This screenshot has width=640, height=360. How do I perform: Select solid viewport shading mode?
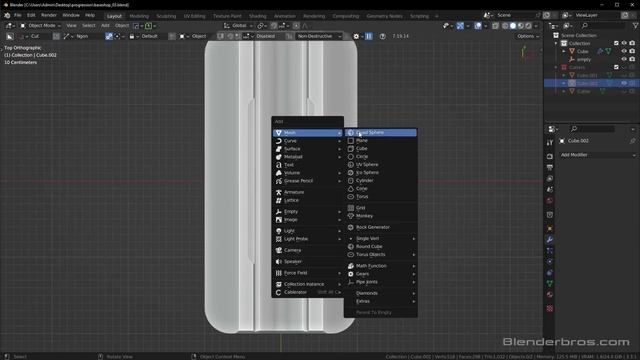(x=513, y=26)
